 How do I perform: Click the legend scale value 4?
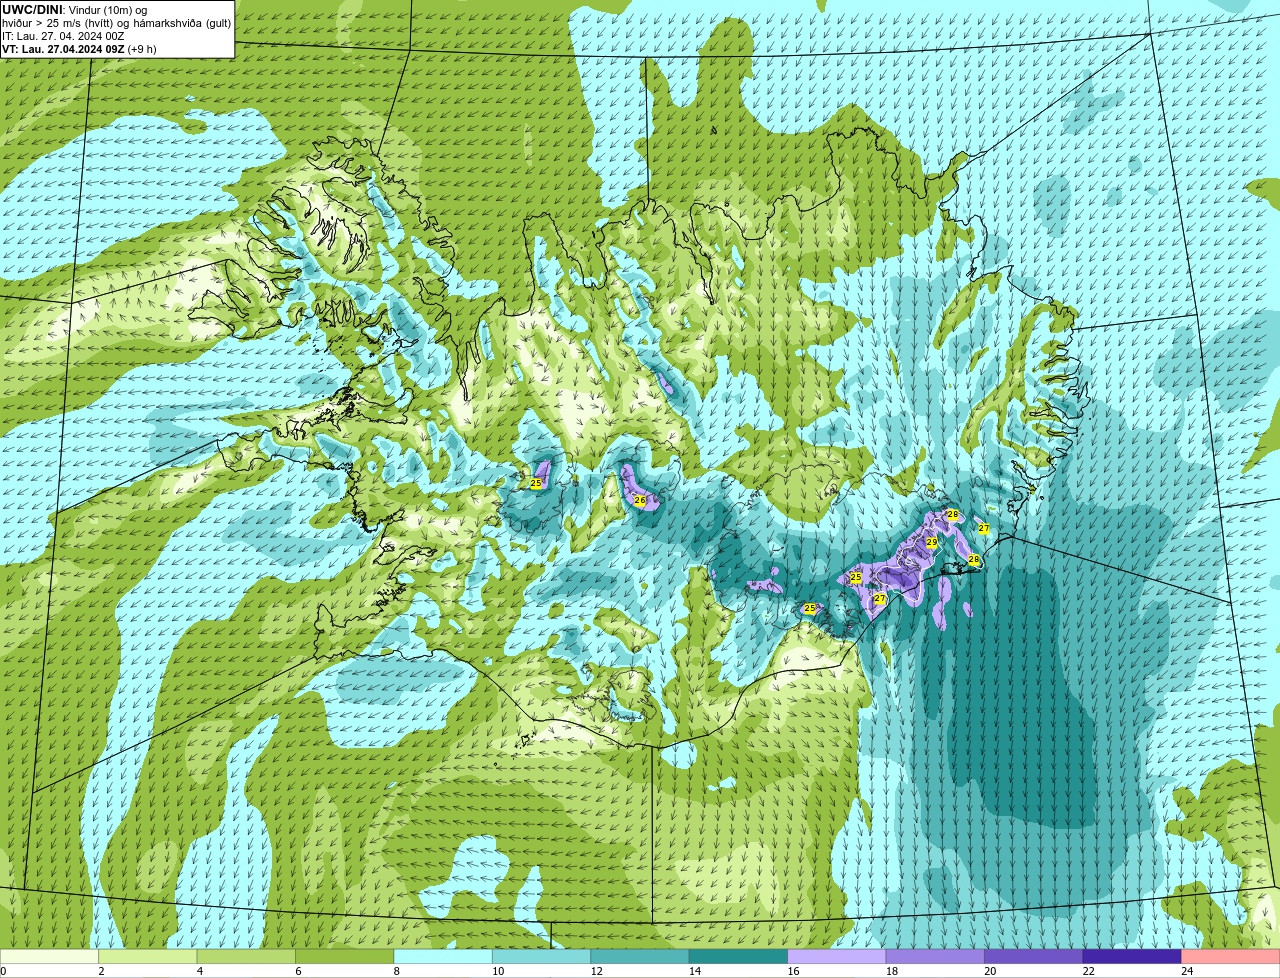[199, 971]
